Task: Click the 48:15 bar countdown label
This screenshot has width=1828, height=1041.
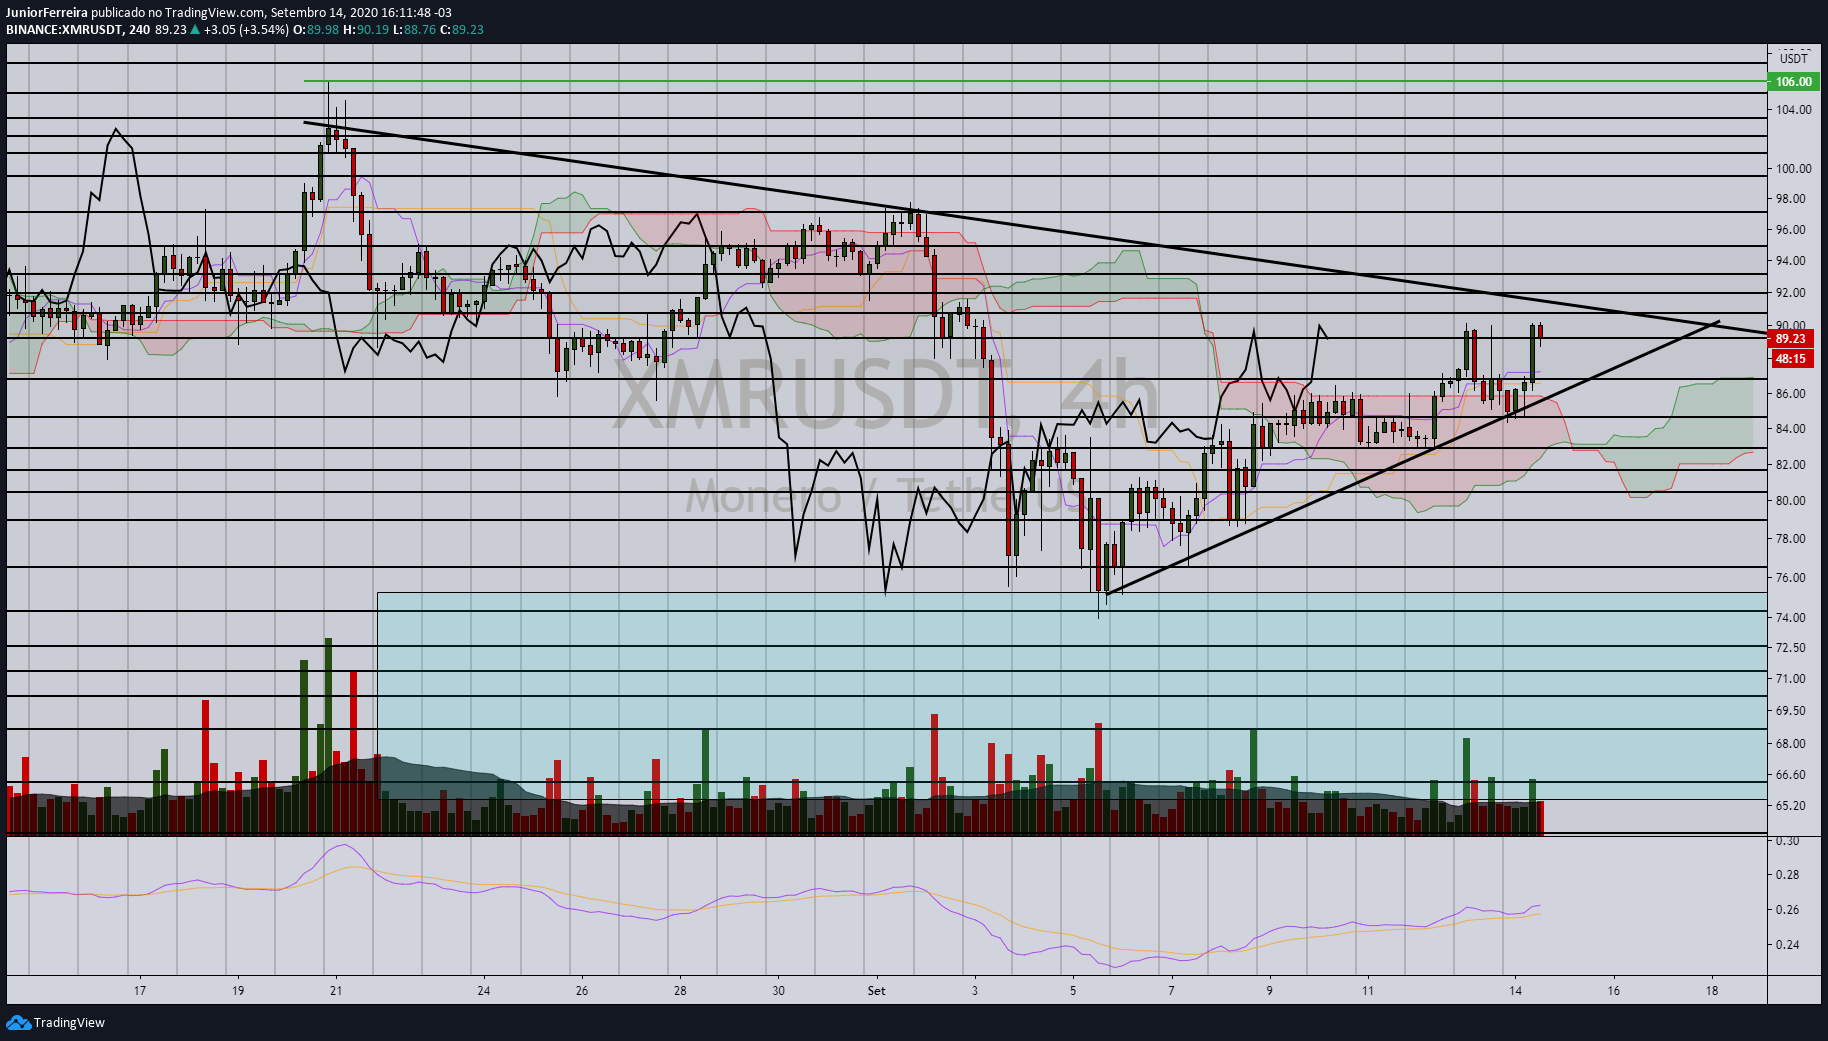Action: point(1791,358)
